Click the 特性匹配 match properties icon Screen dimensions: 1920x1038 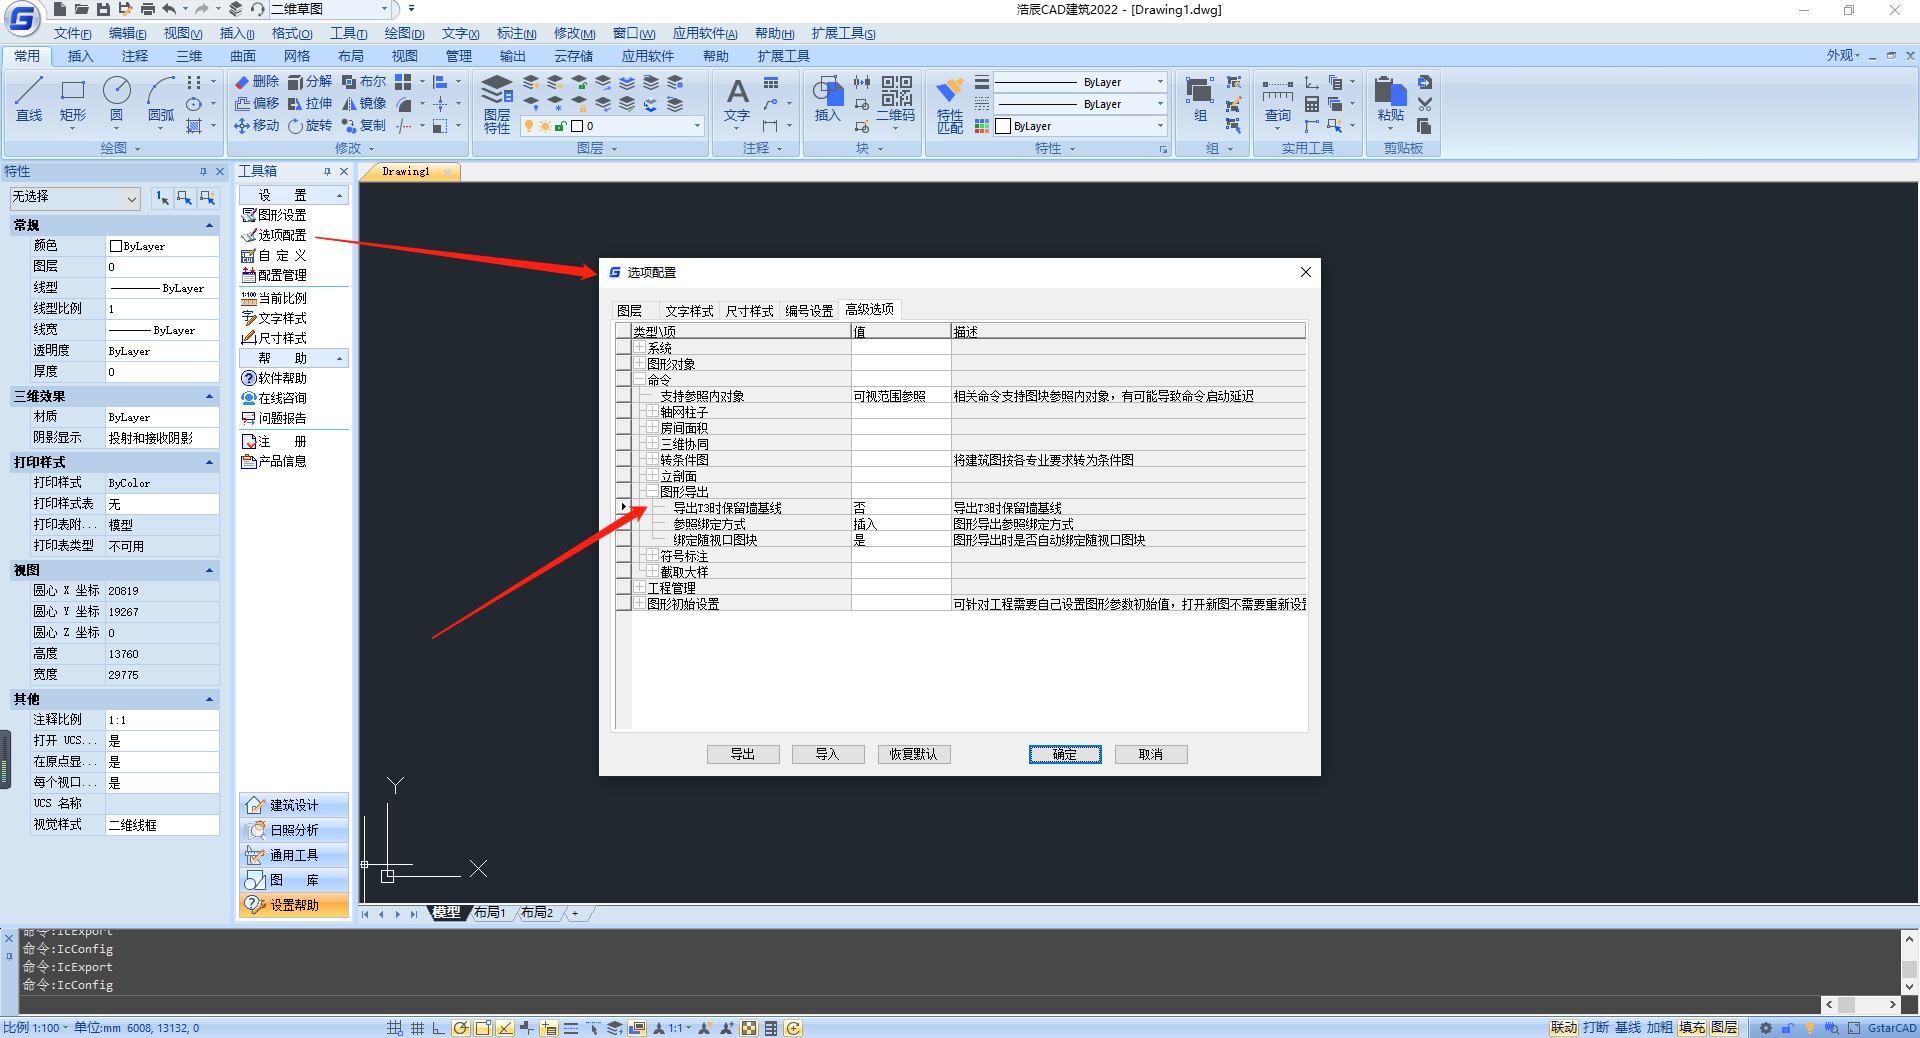pos(949,104)
